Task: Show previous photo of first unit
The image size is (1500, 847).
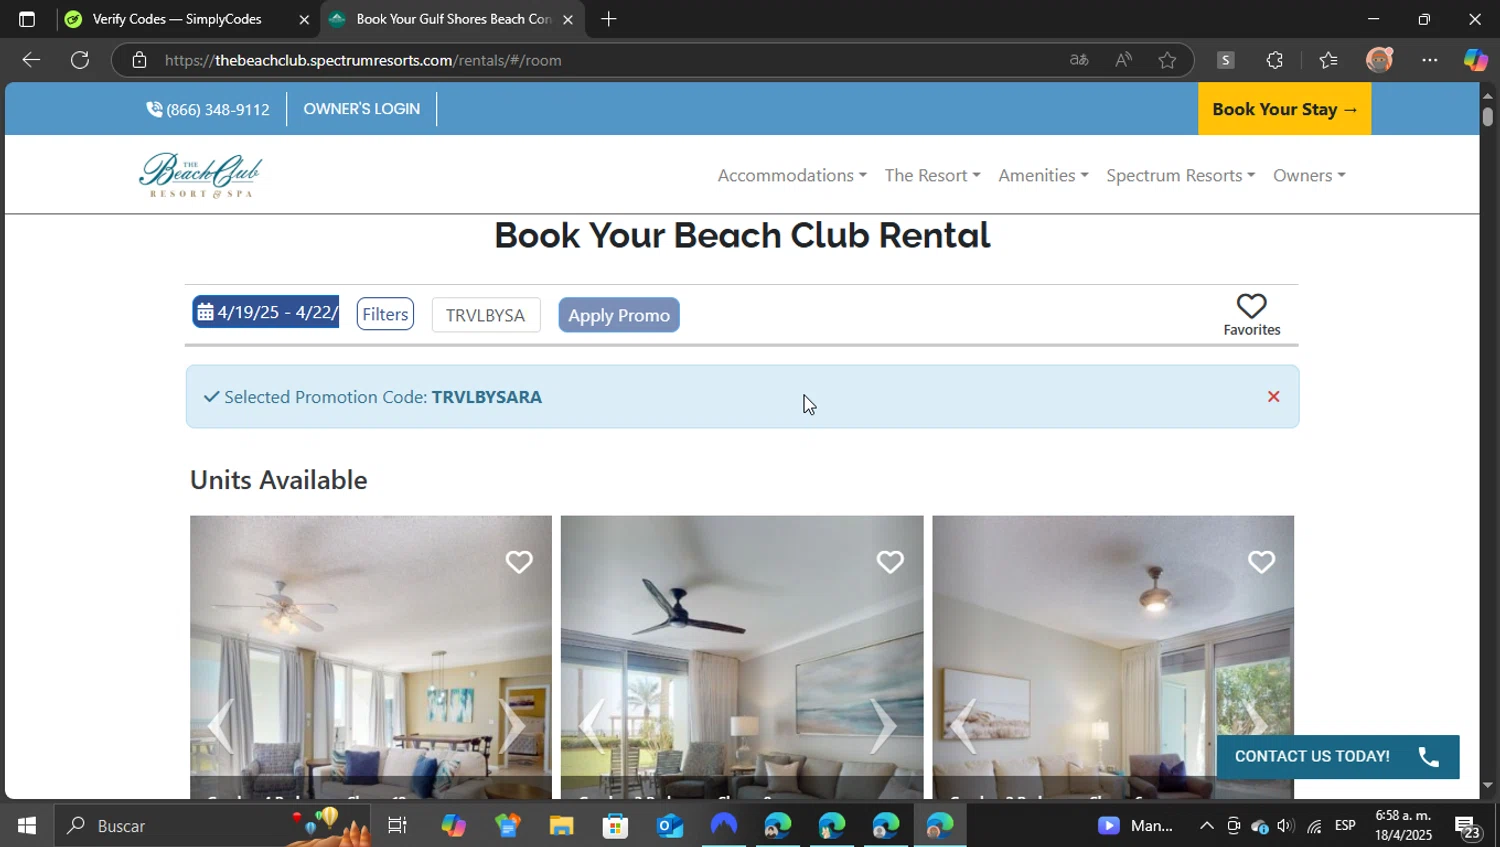Action: [221, 726]
